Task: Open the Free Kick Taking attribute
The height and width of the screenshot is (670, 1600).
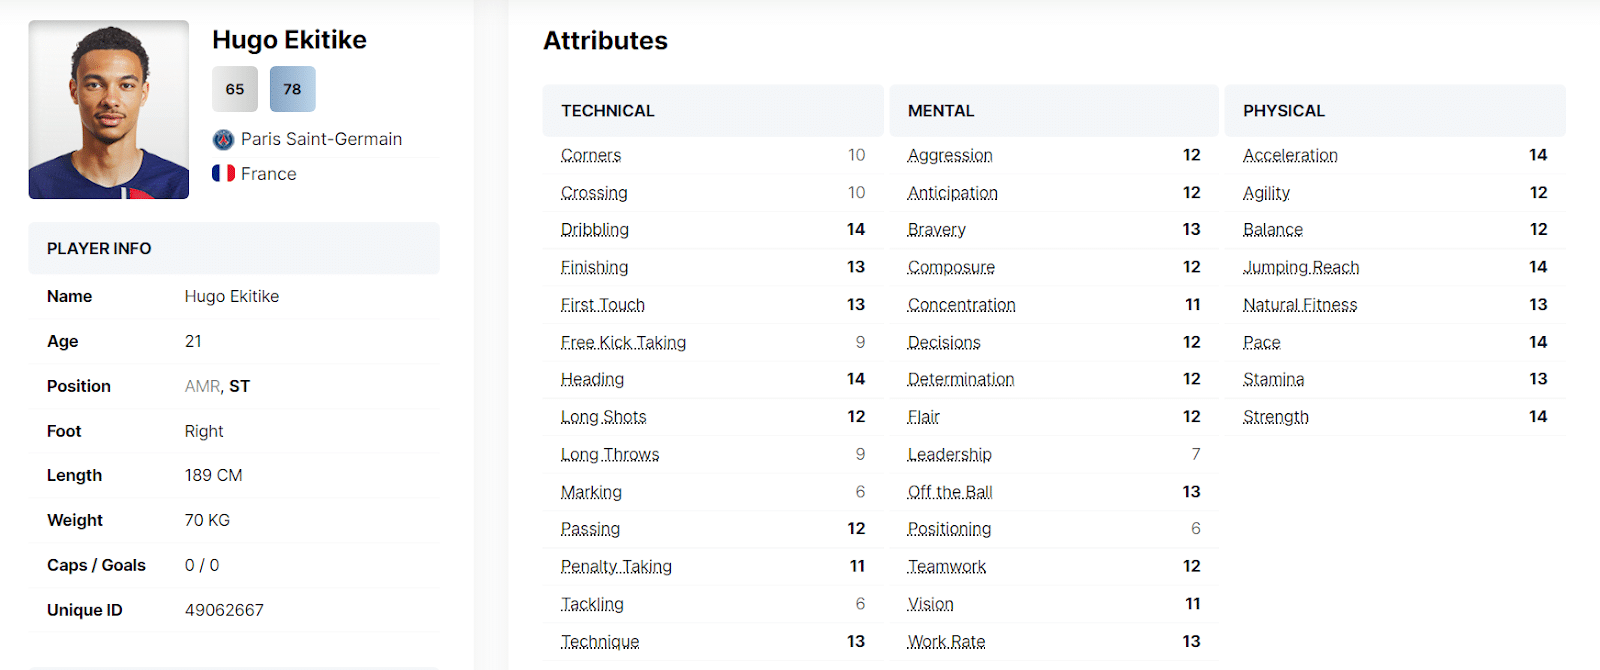Action: click(622, 342)
